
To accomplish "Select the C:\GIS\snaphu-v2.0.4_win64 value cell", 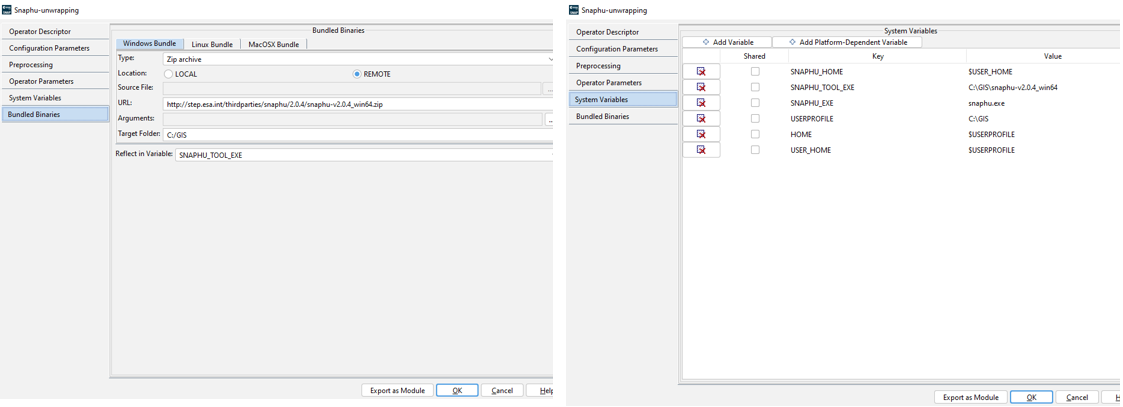I will tap(1044, 87).
